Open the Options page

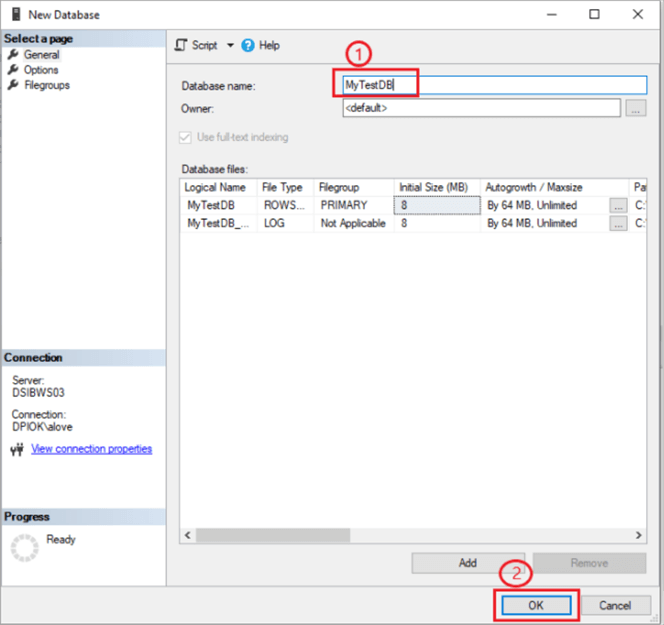point(41,70)
